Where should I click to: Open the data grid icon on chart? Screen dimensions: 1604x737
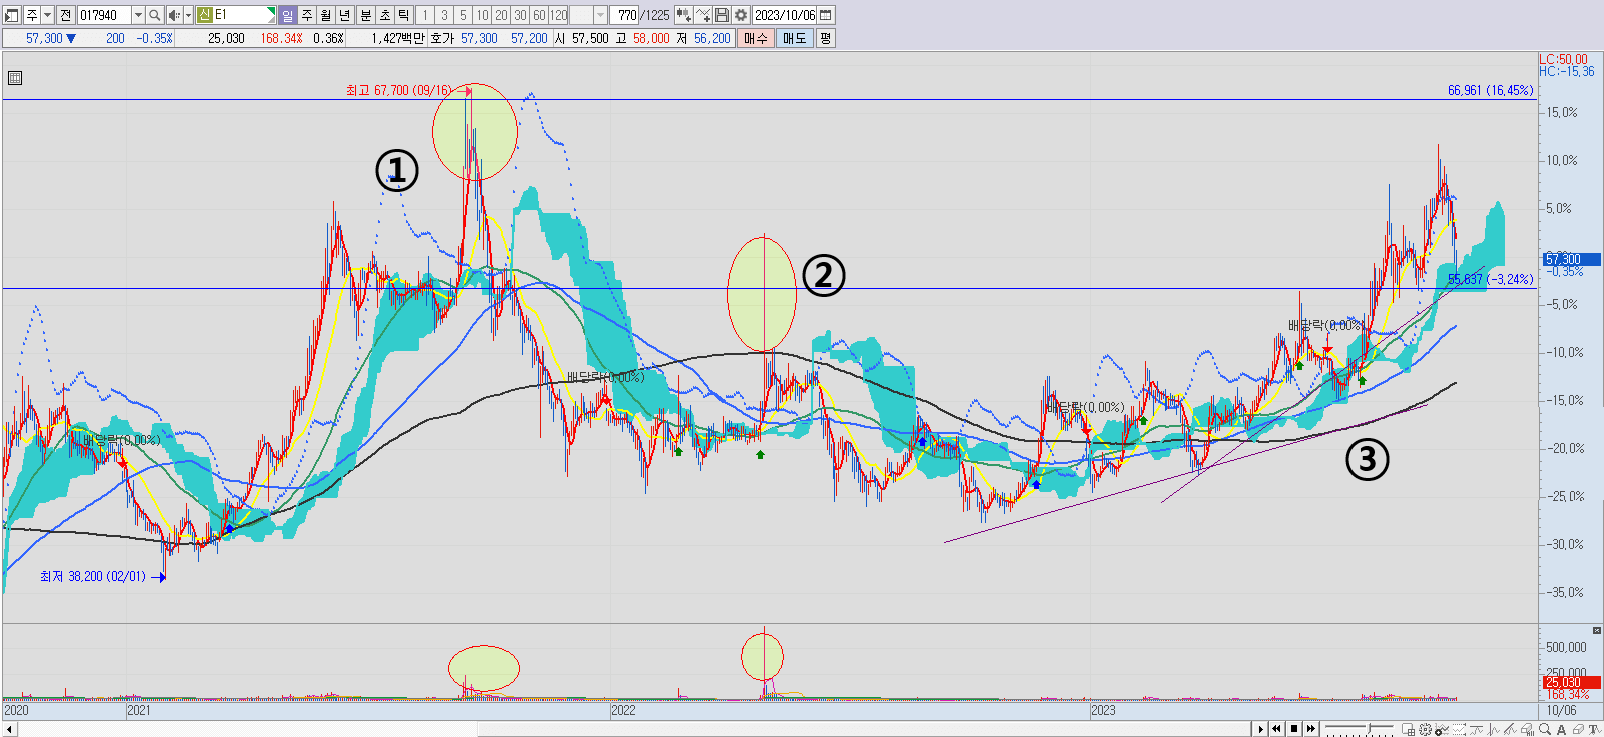click(15, 78)
